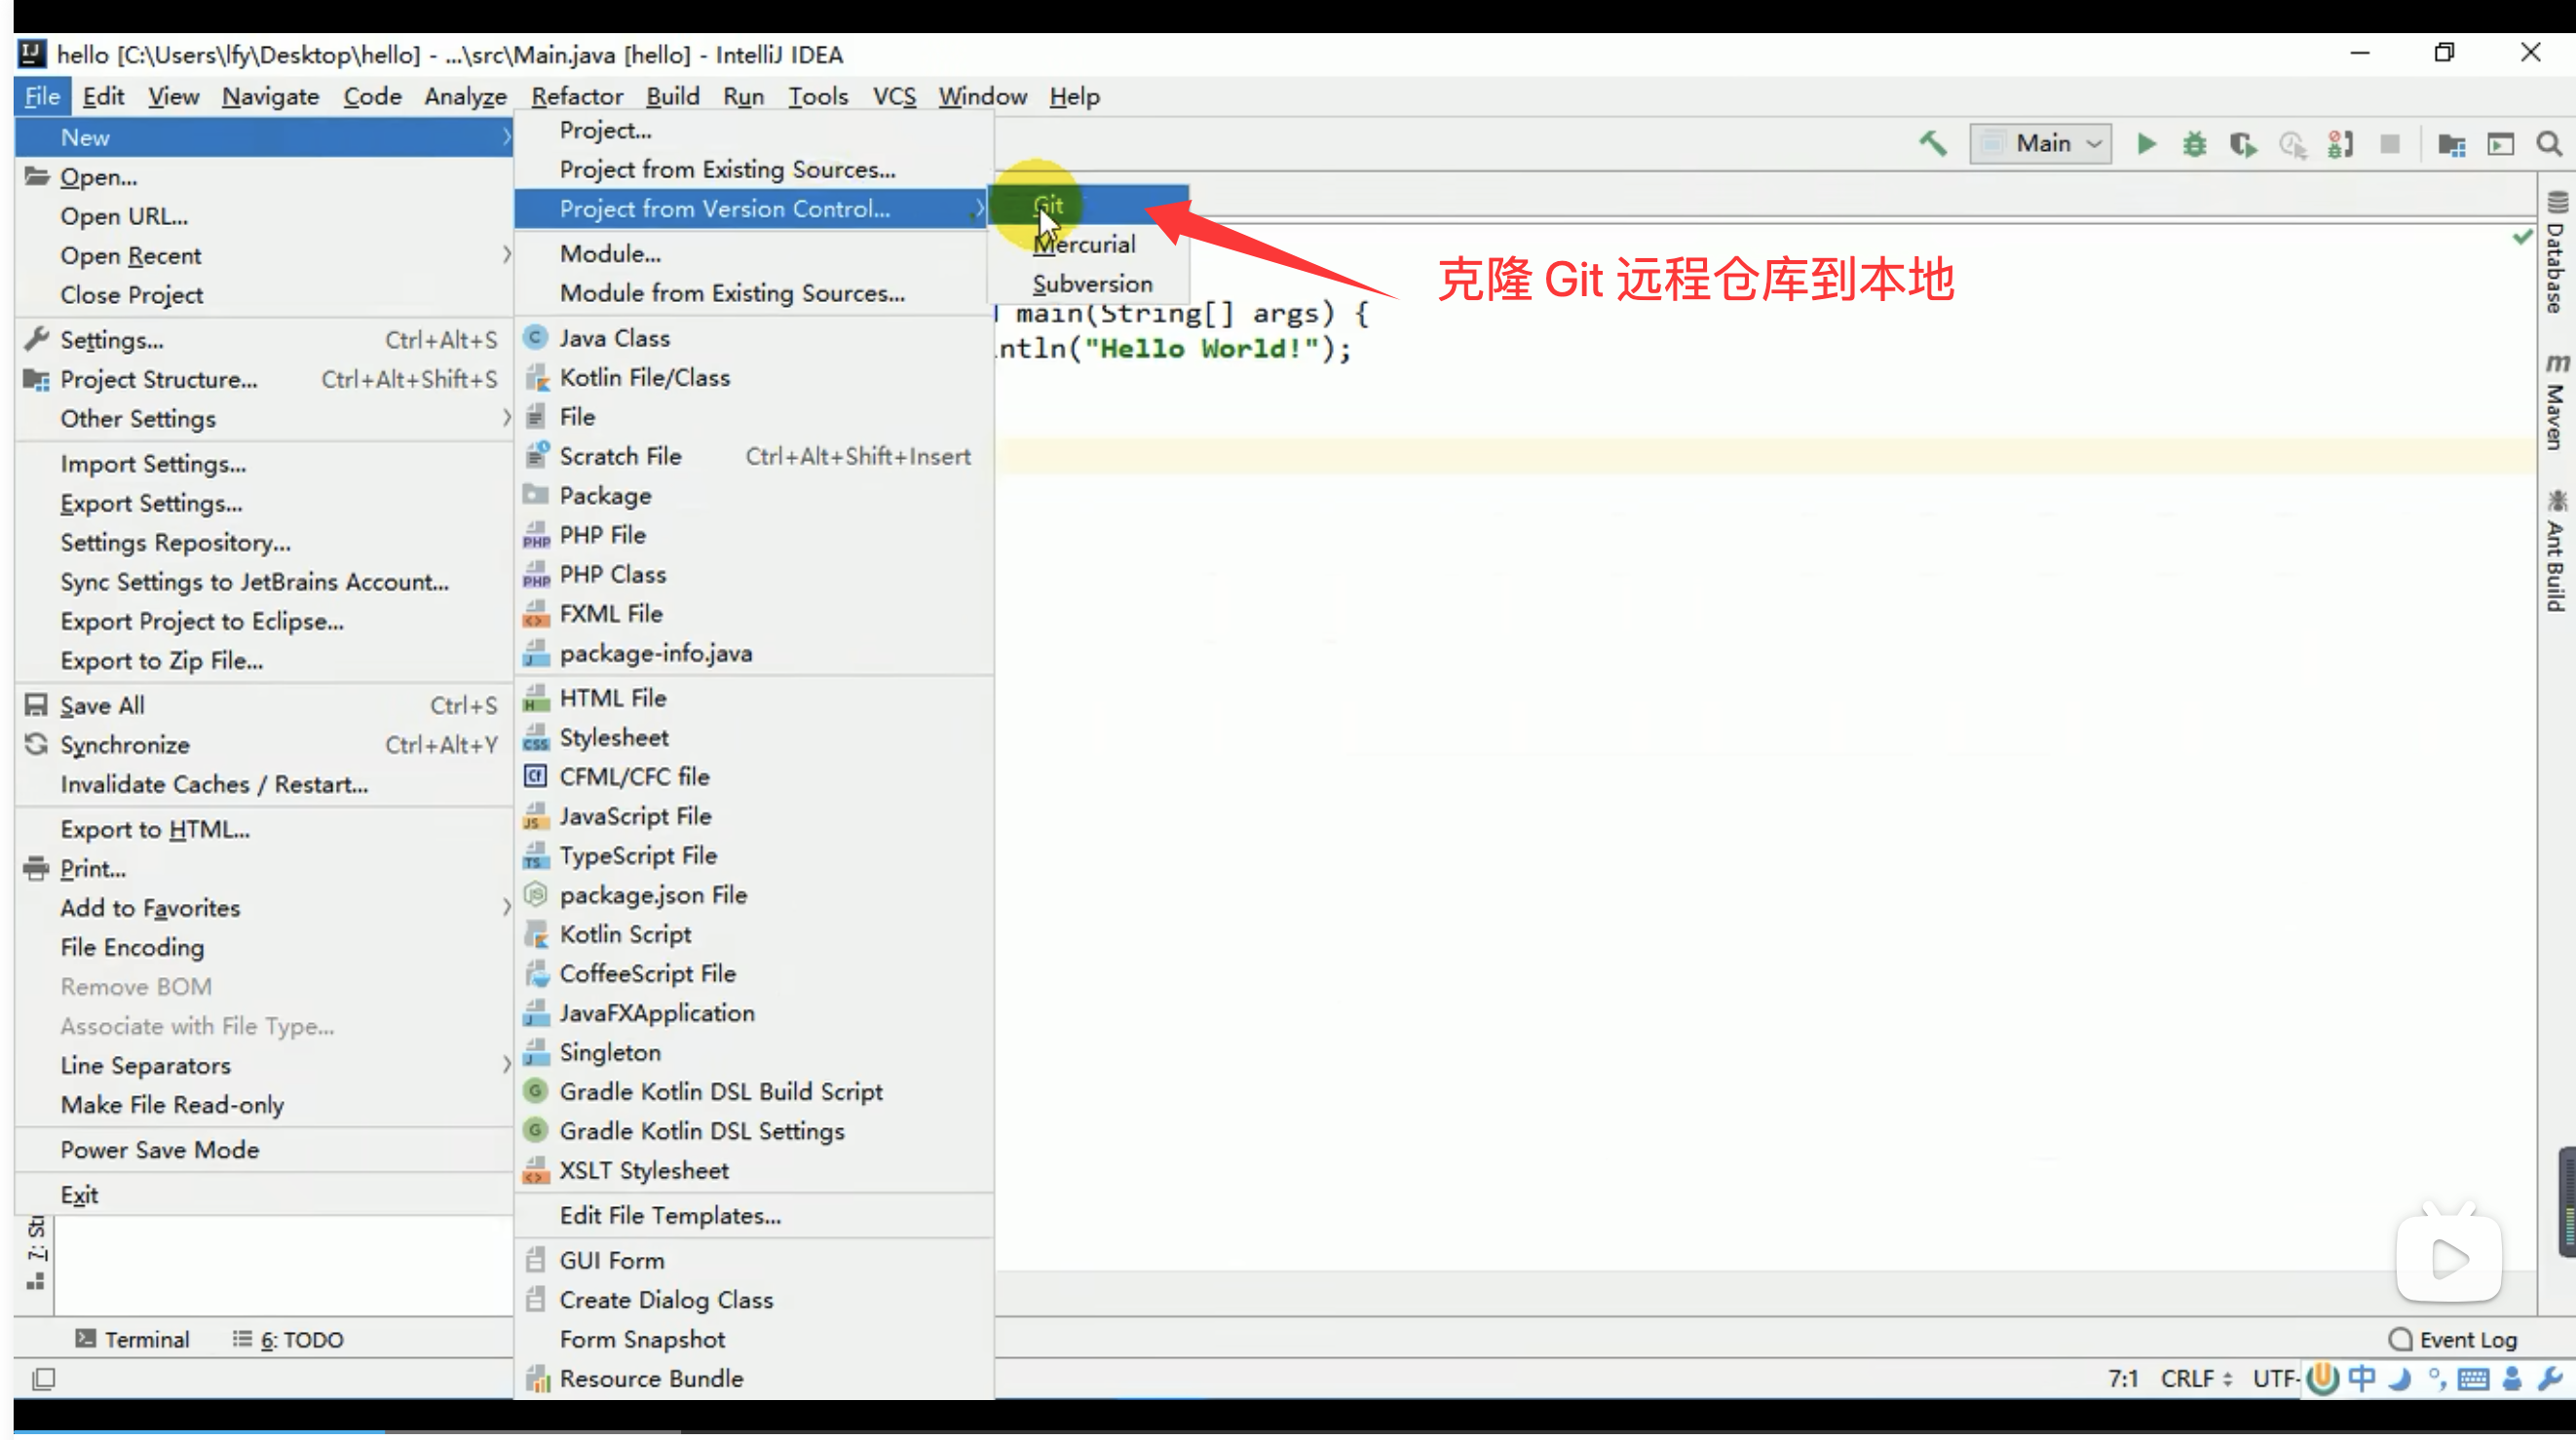The image size is (2576, 1440).
Task: Expand the Line Separators submenu
Action: [145, 1066]
